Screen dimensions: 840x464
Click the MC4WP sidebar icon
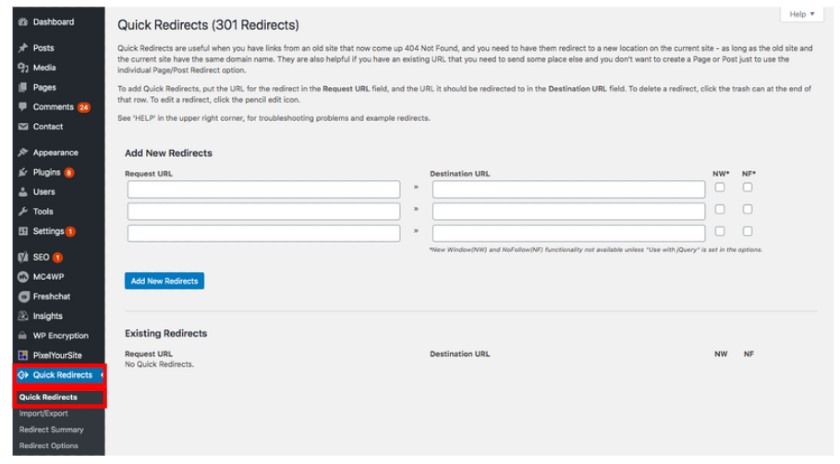click(x=22, y=276)
